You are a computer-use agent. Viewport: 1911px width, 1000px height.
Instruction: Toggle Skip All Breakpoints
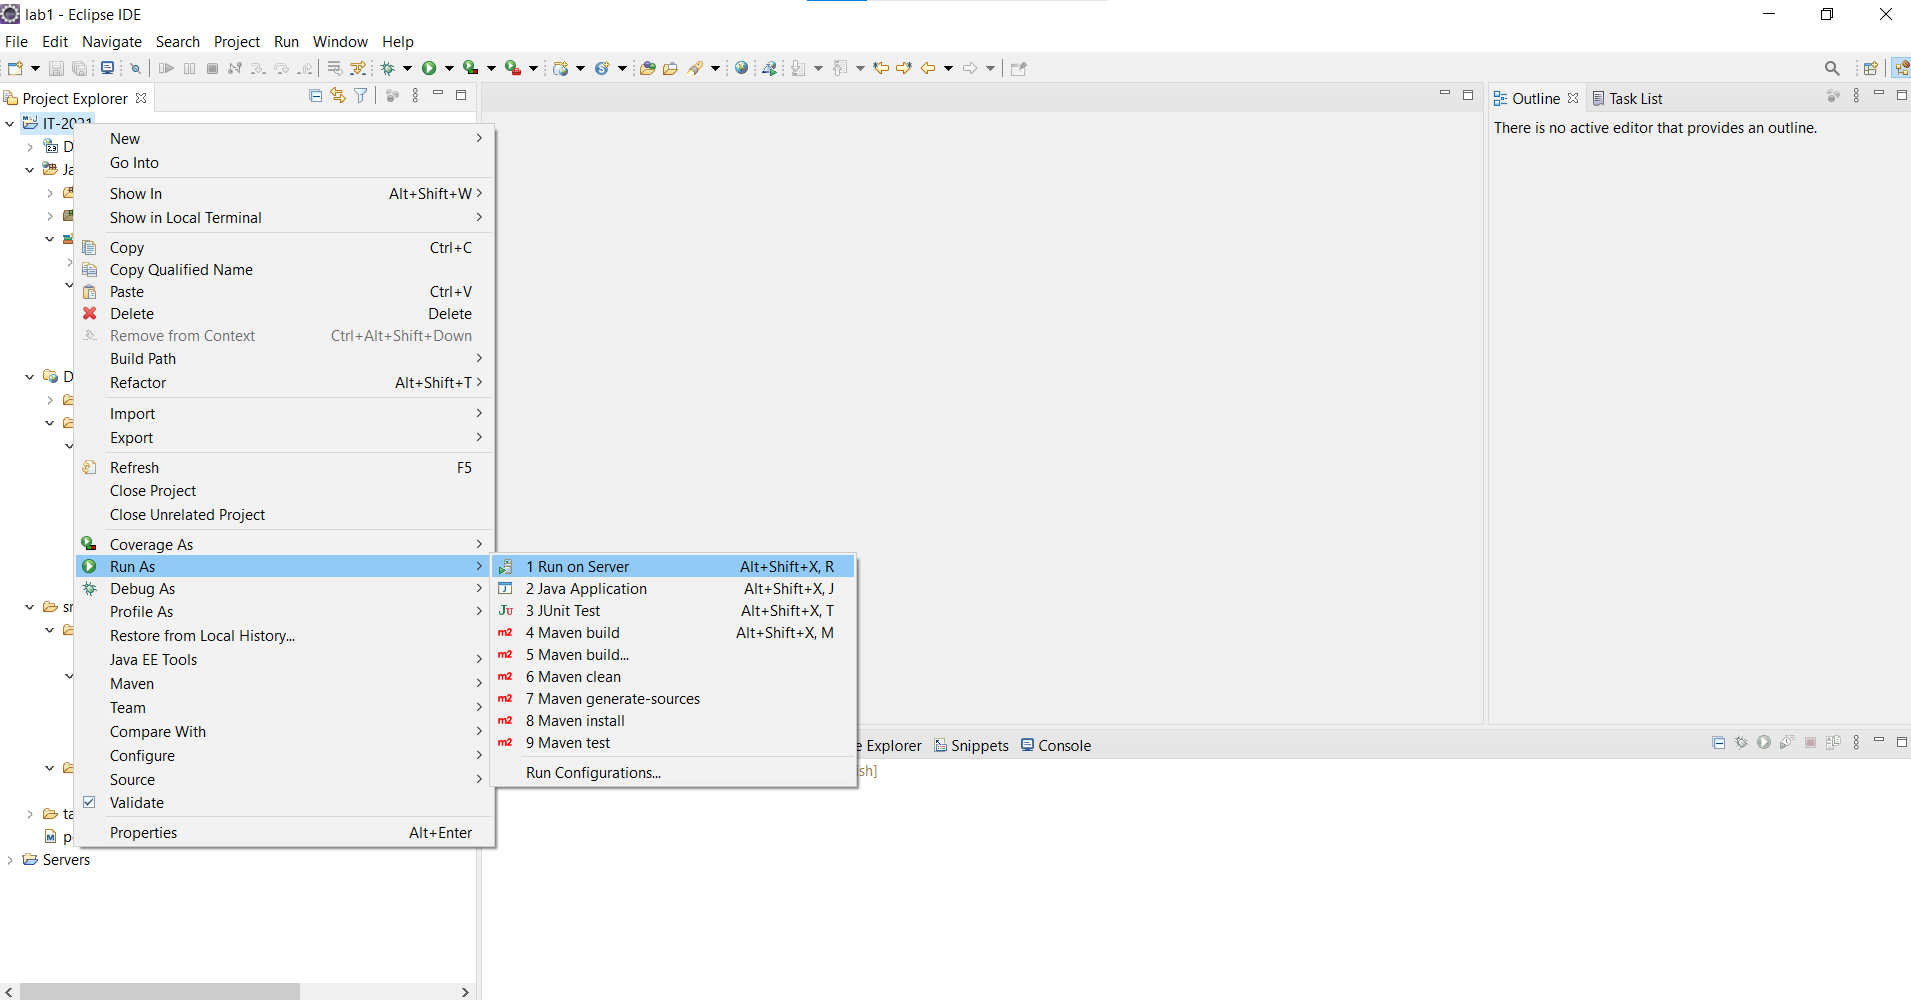[x=135, y=68]
